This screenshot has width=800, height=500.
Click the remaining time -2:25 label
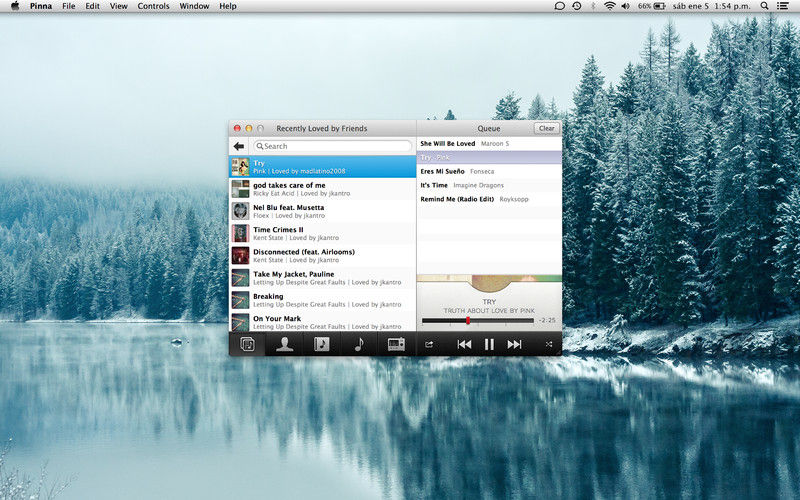point(547,320)
